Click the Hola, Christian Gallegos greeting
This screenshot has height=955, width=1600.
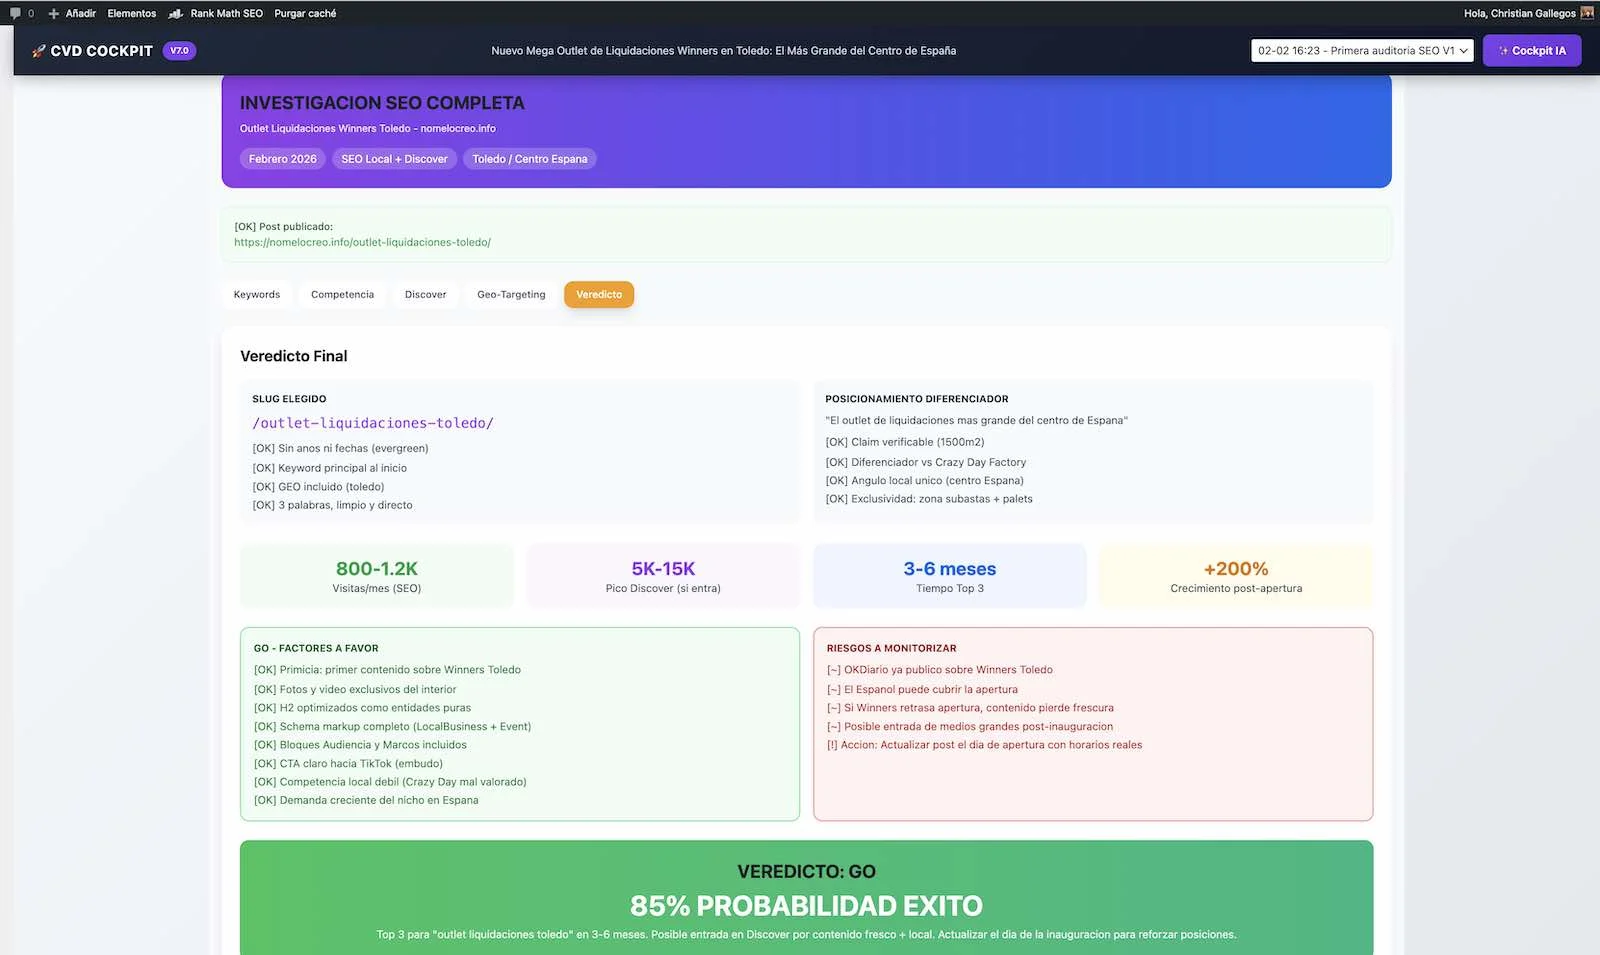pyautogui.click(x=1519, y=13)
